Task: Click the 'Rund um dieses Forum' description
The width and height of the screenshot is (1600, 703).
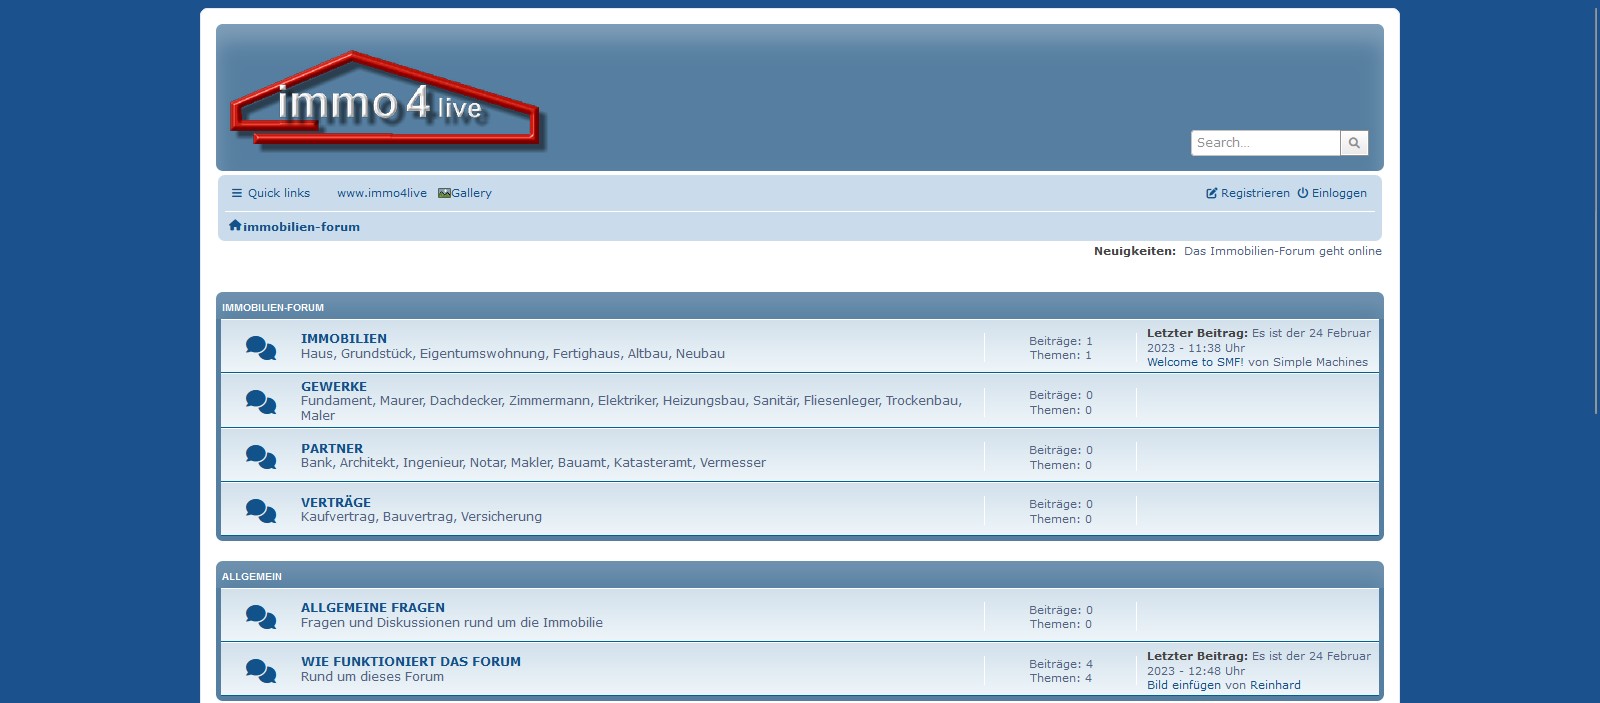Action: tap(372, 677)
